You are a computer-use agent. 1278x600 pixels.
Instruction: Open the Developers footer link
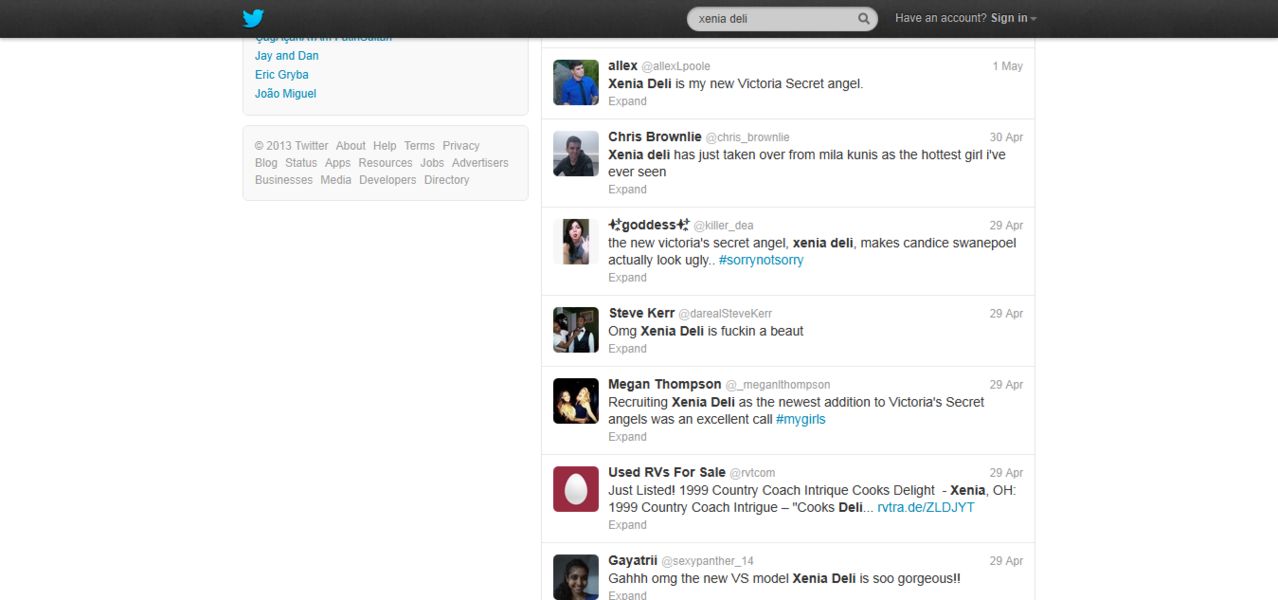tap(388, 180)
